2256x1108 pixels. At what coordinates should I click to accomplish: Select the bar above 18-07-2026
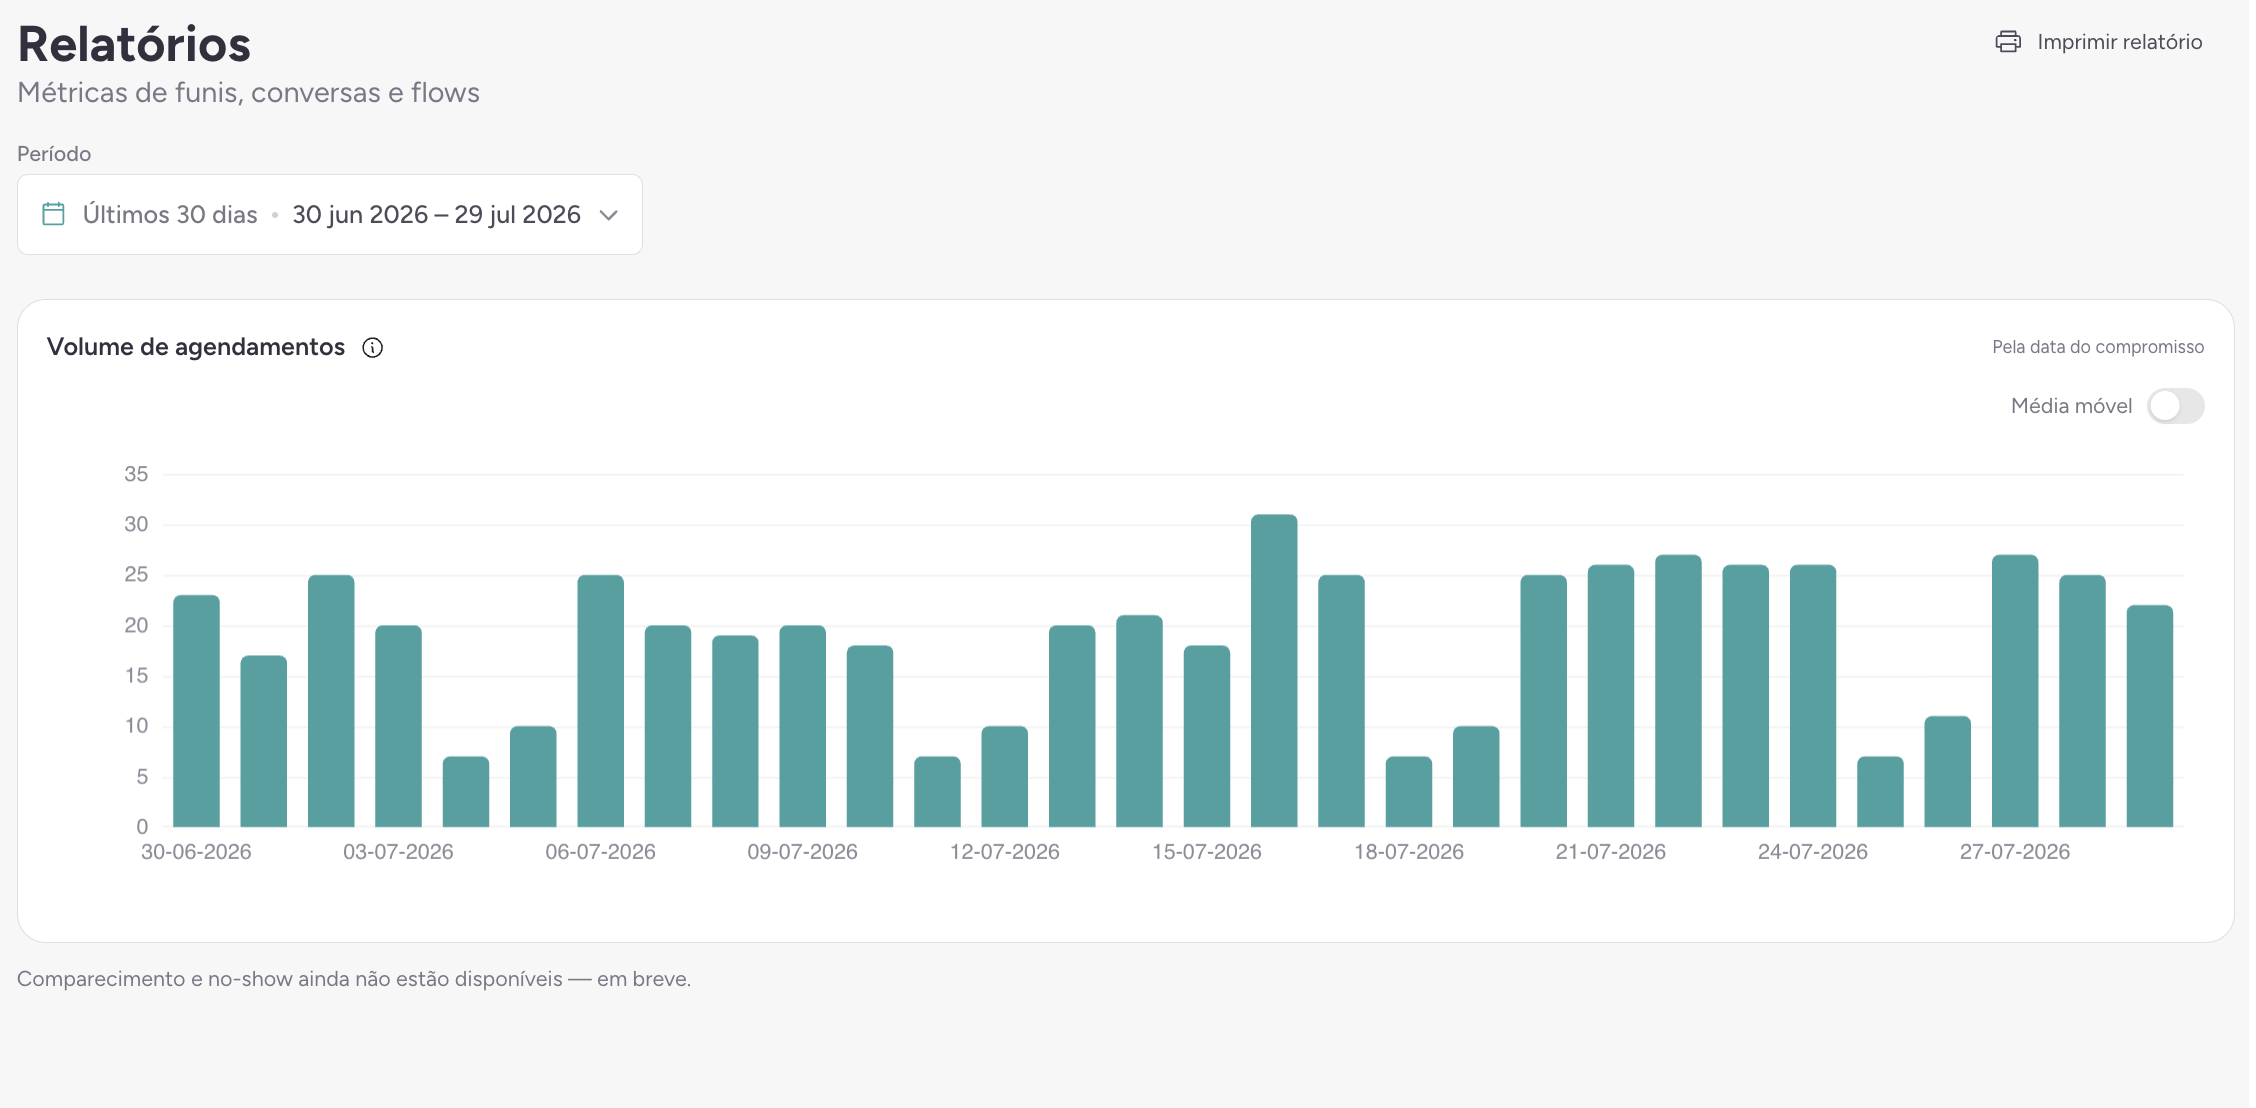coord(1409,792)
